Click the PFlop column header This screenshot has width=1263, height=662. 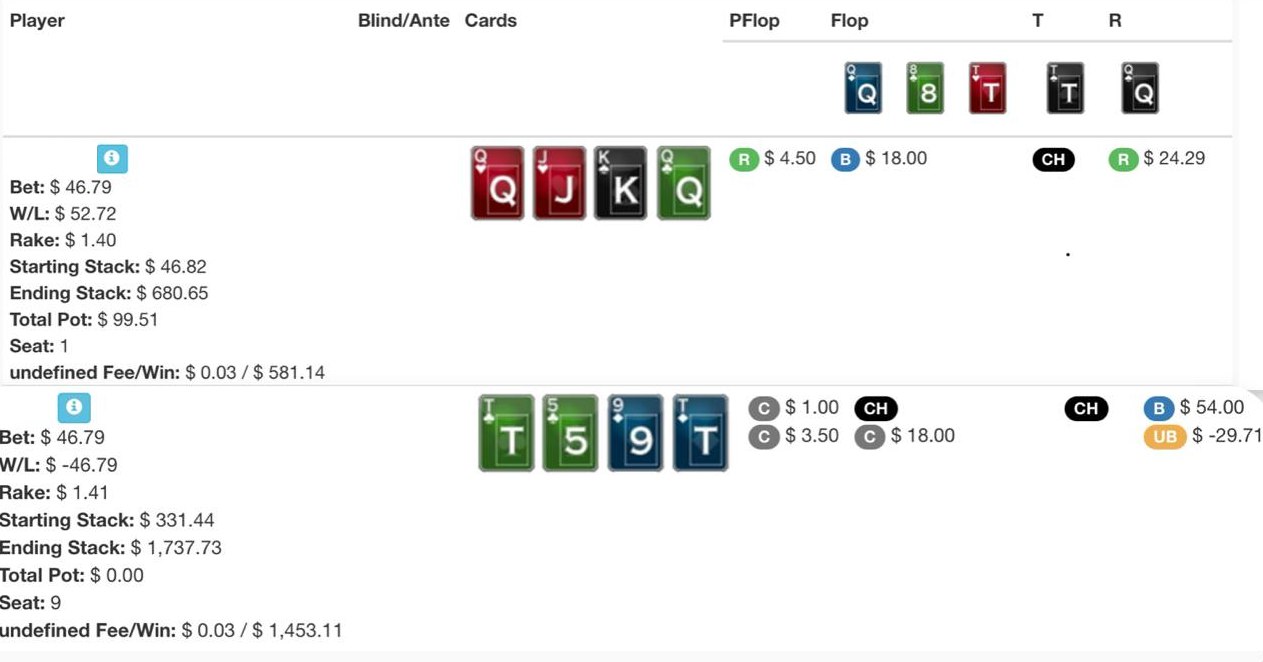coord(754,21)
